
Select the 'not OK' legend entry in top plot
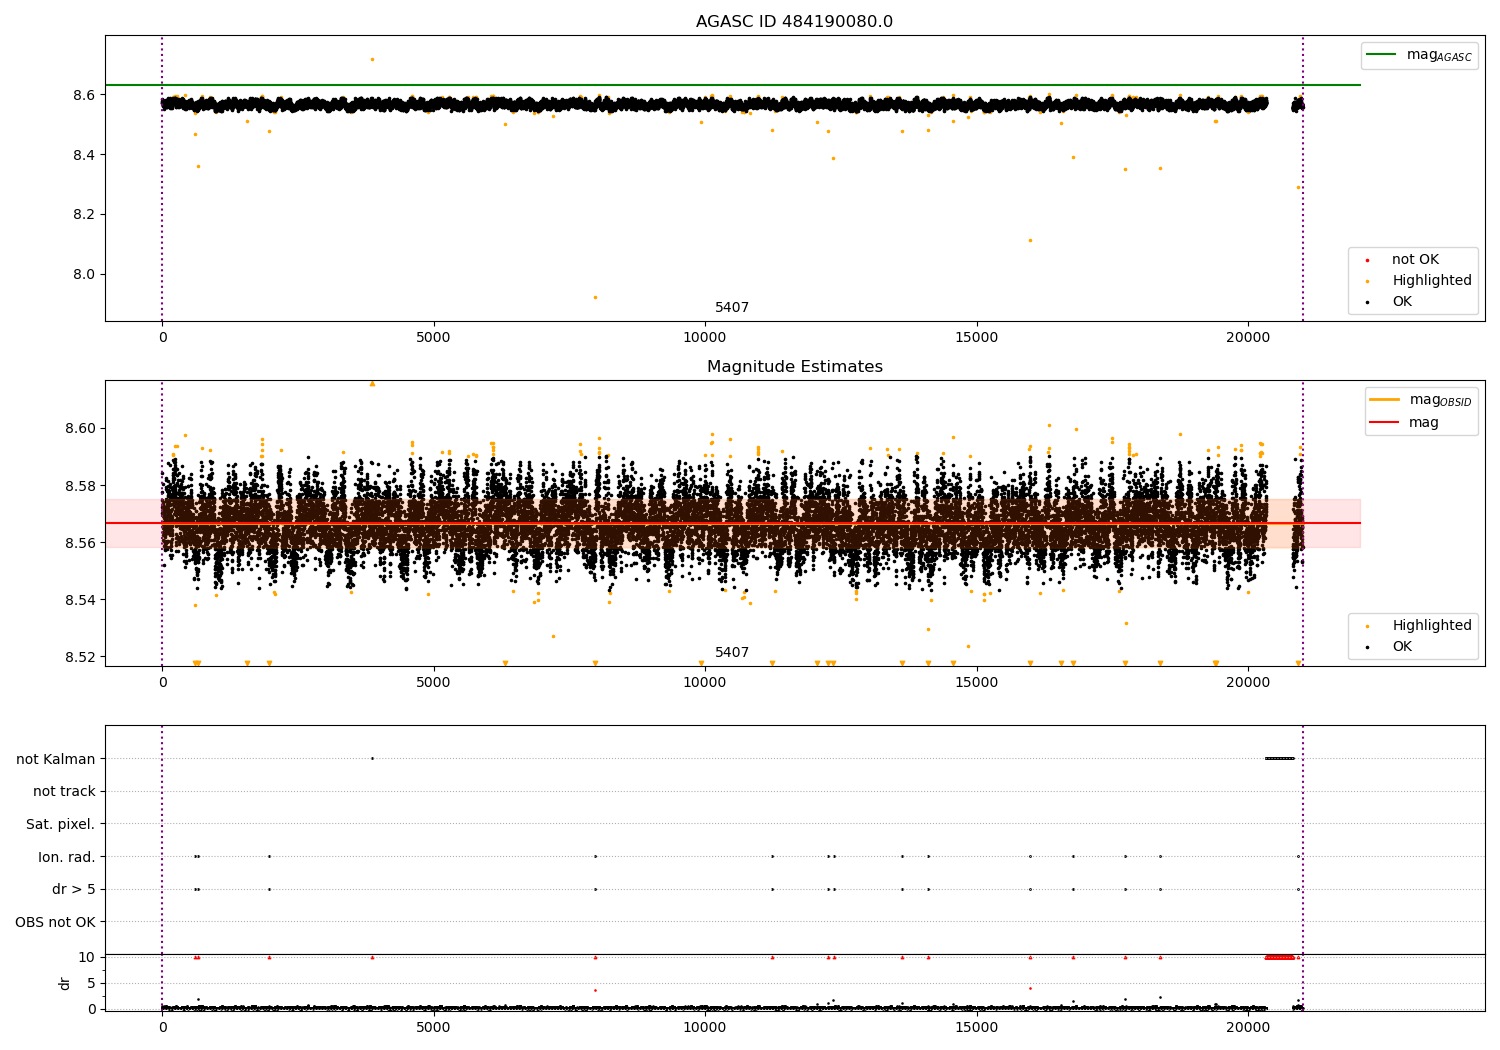[x=1415, y=260]
